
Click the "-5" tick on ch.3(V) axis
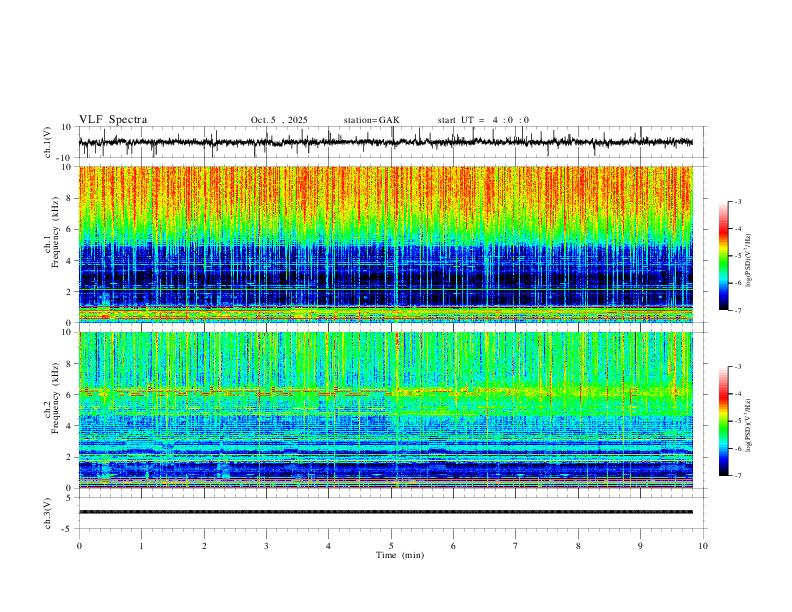point(68,529)
